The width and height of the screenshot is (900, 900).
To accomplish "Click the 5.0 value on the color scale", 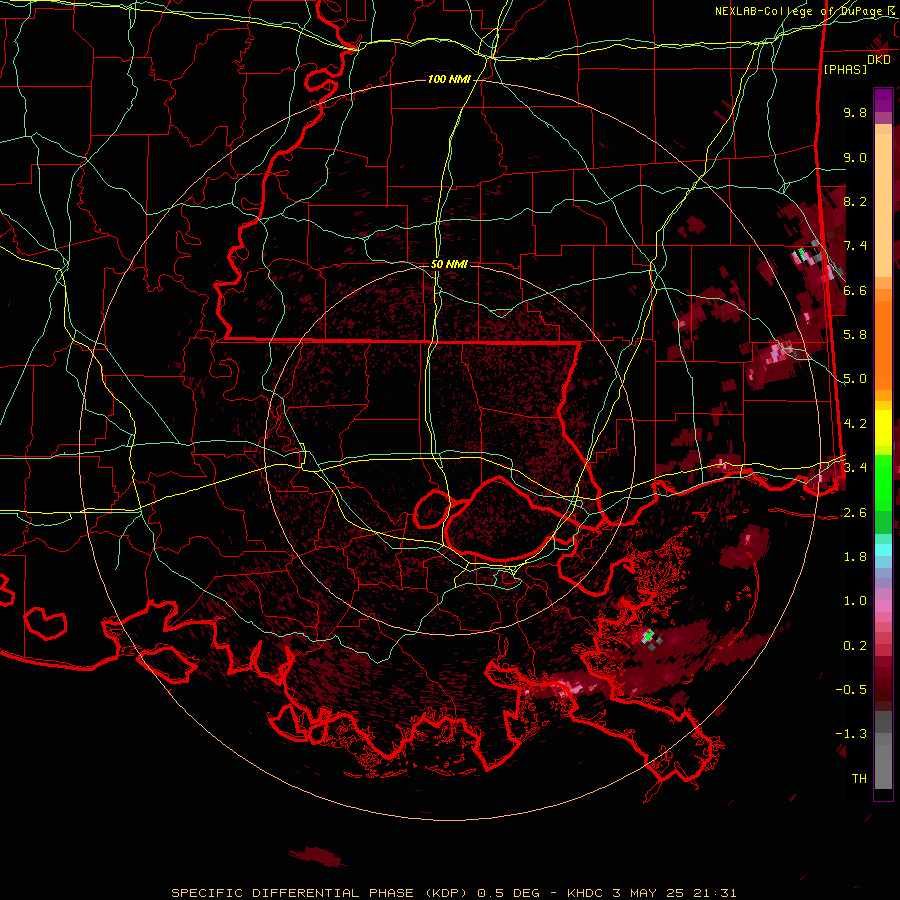I will [855, 379].
